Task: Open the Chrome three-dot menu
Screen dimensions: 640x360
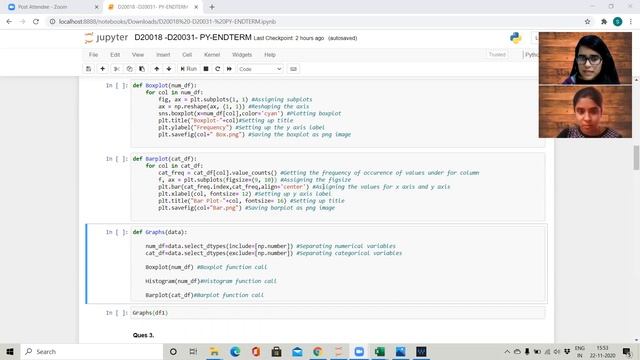Action: (631, 22)
